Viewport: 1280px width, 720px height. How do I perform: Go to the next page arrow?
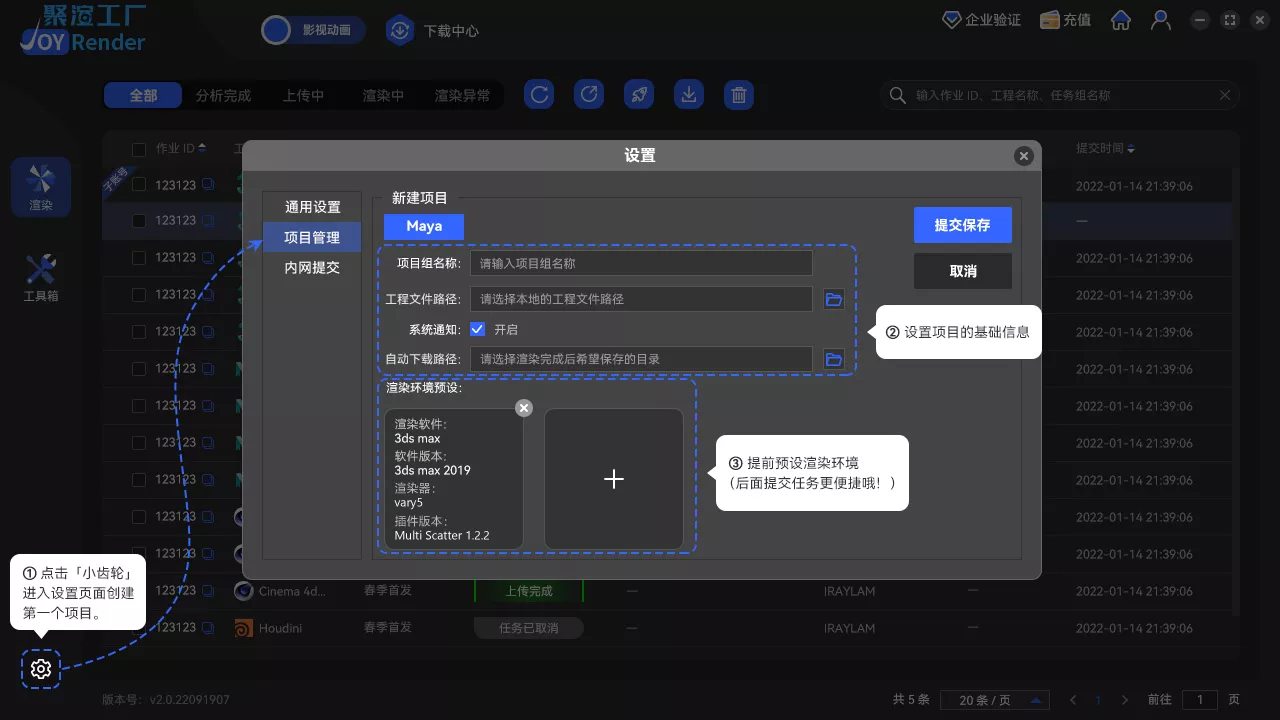(1125, 700)
